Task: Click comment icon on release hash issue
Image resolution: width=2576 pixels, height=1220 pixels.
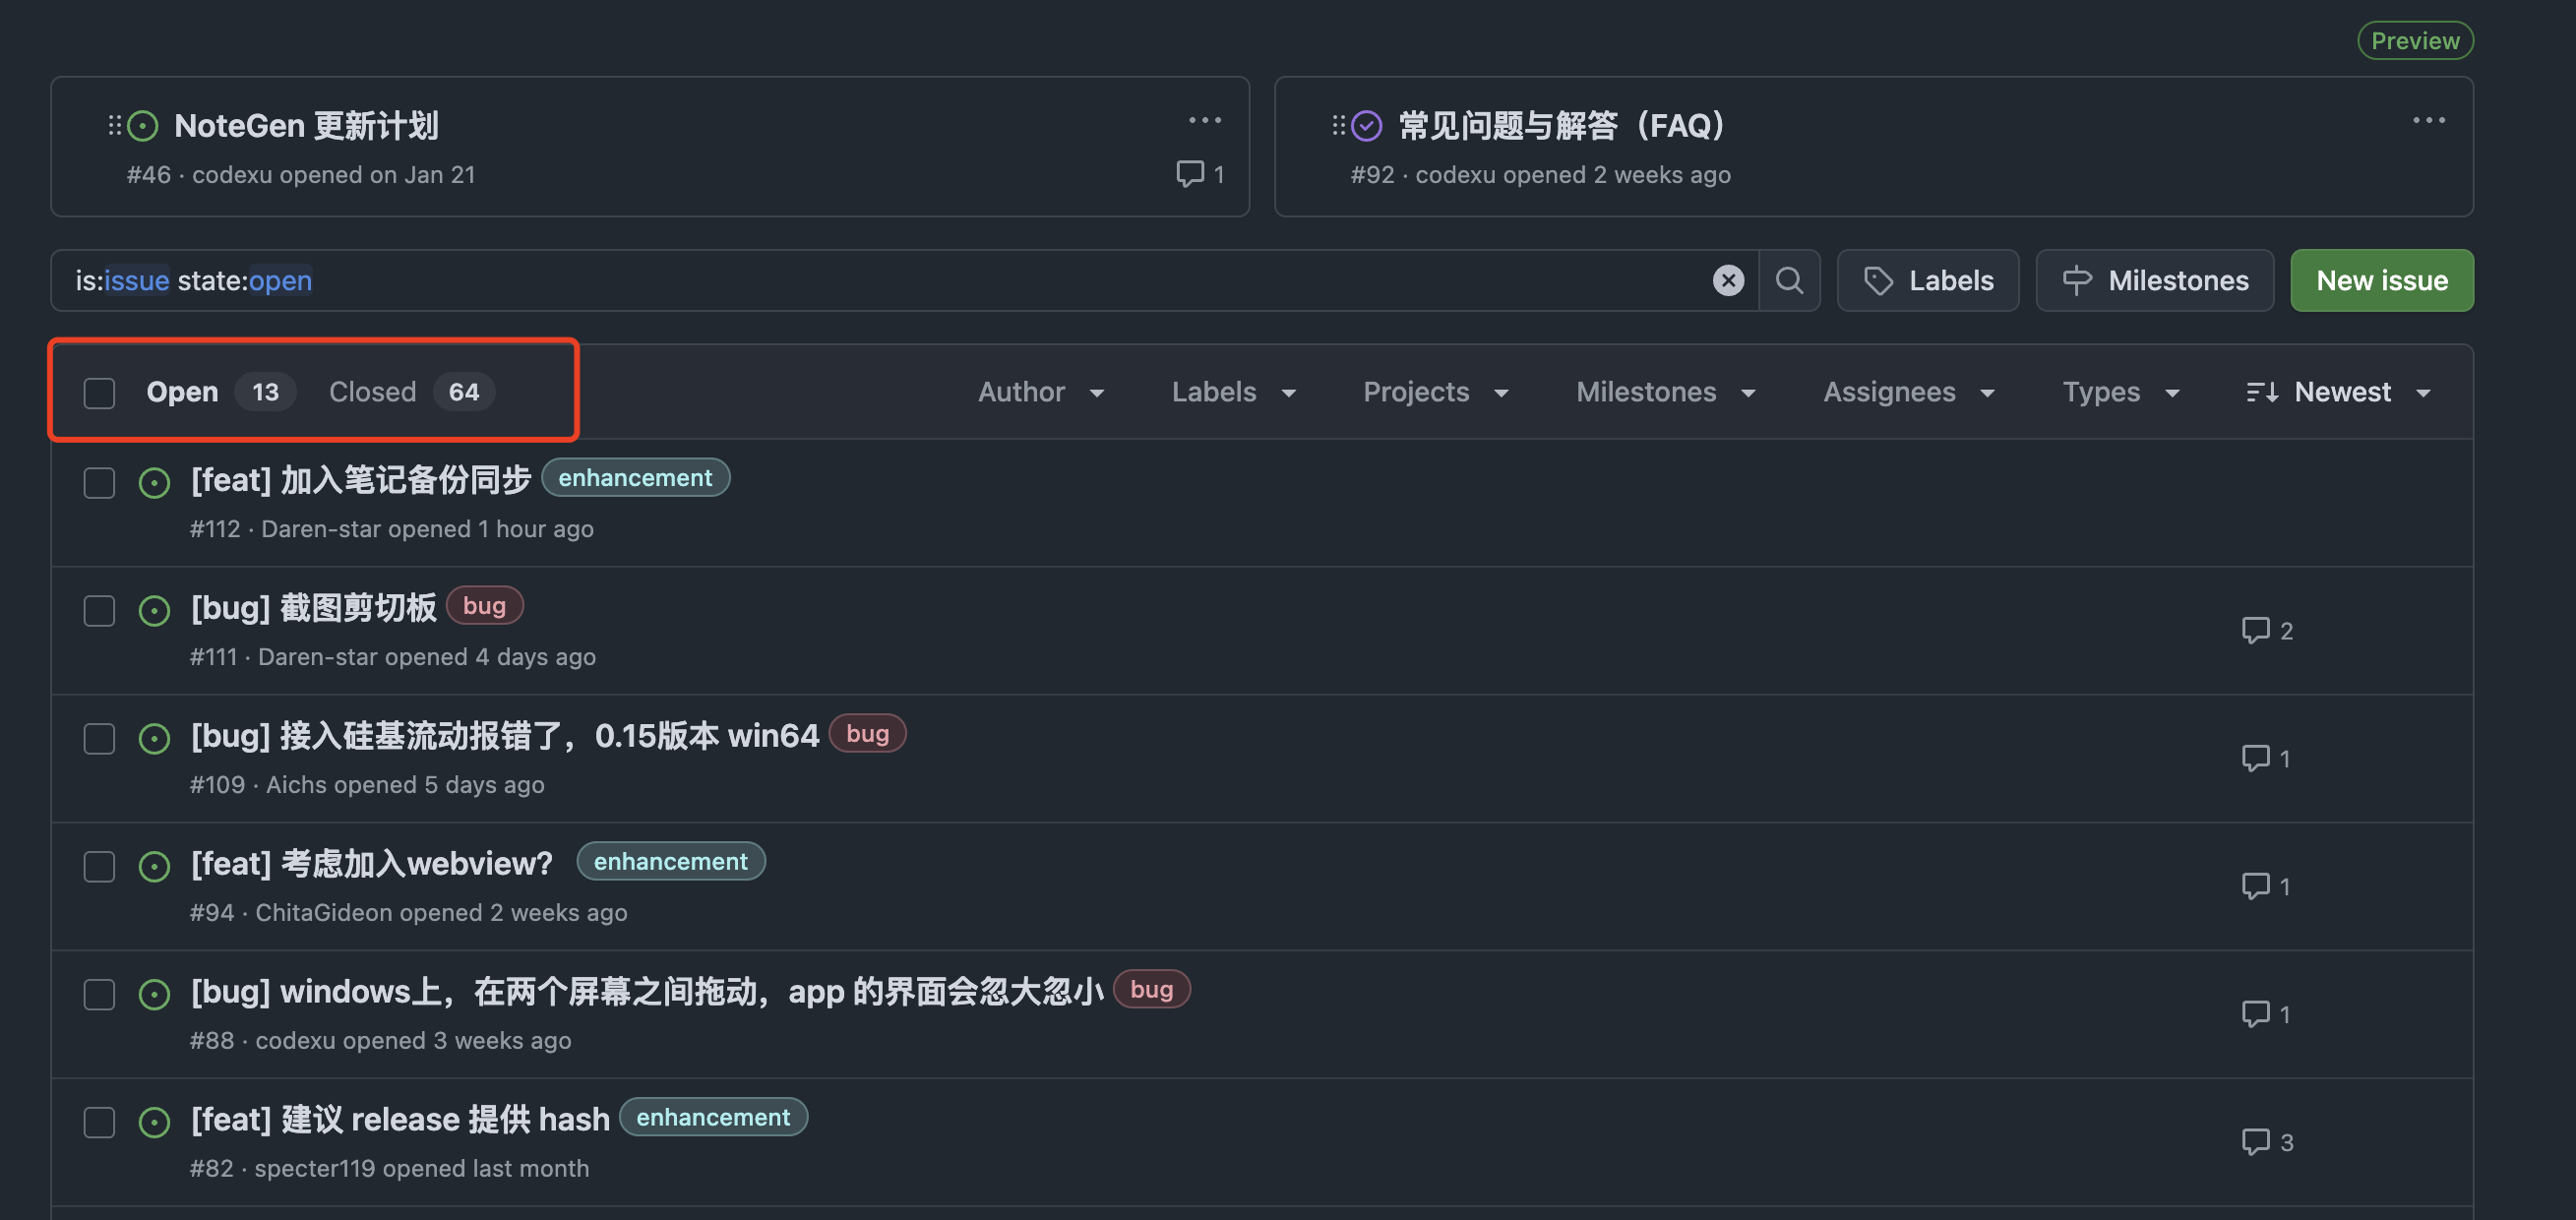Action: point(2255,1141)
